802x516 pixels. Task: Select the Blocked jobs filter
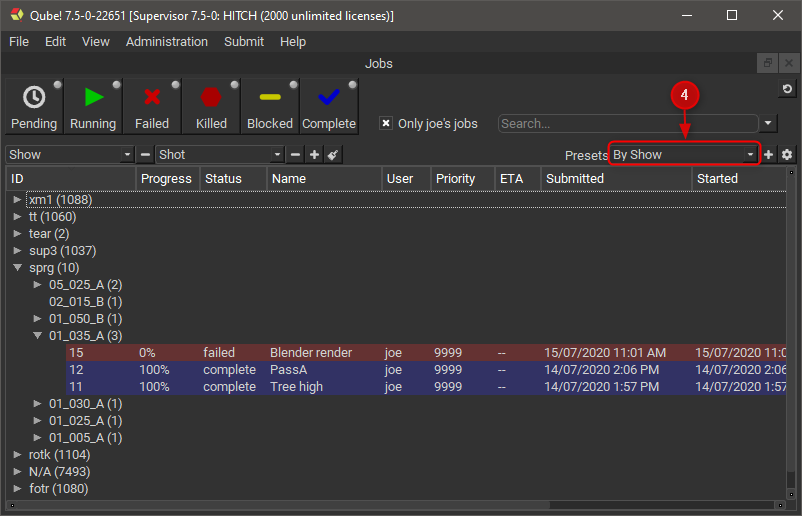tap(270, 106)
